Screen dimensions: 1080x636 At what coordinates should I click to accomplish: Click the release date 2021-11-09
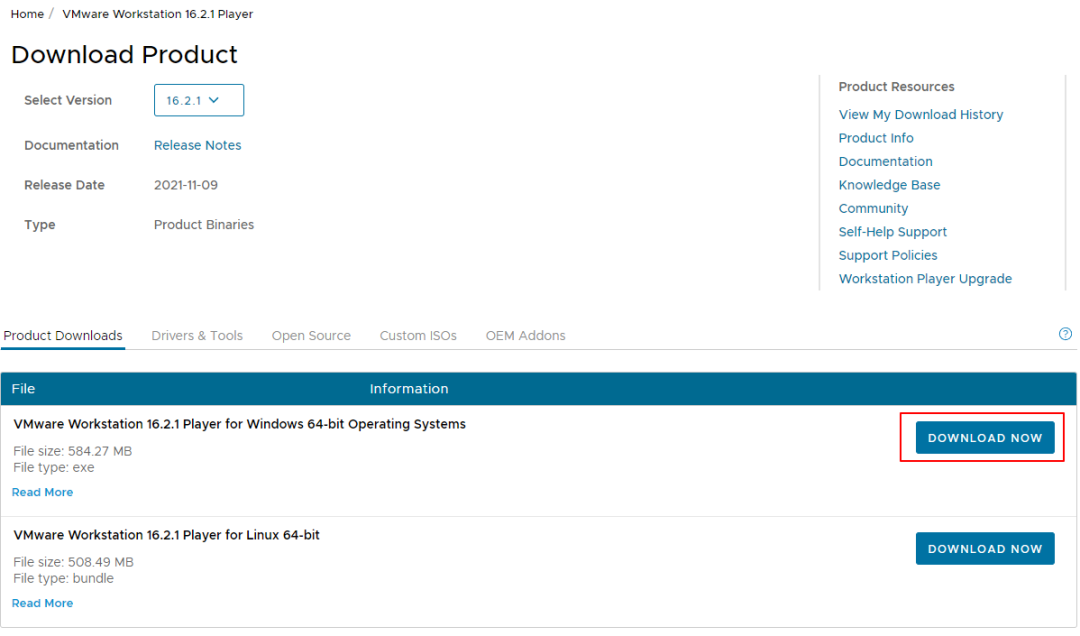click(185, 185)
